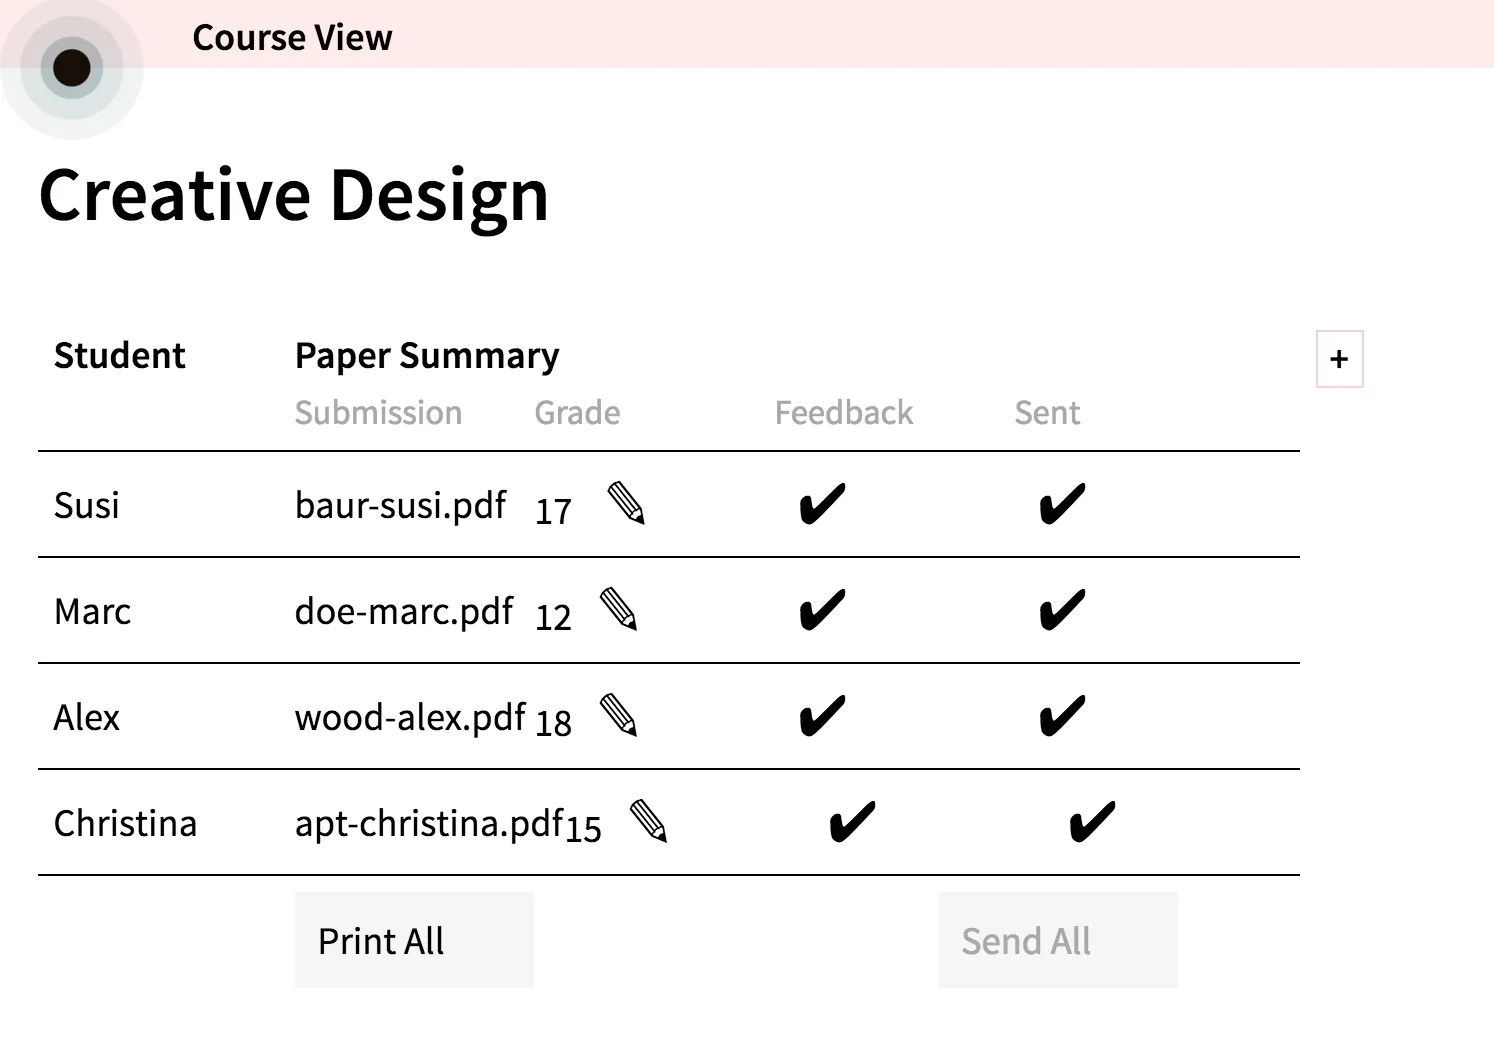Click the Sent checkmark in Christina's row
Viewport: 1494px width, 1058px height.
click(x=1092, y=822)
